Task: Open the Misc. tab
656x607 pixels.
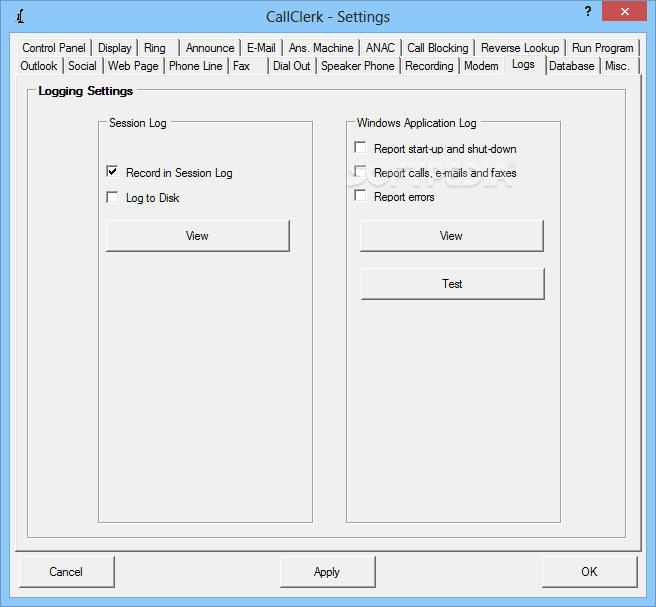Action: [x=618, y=66]
